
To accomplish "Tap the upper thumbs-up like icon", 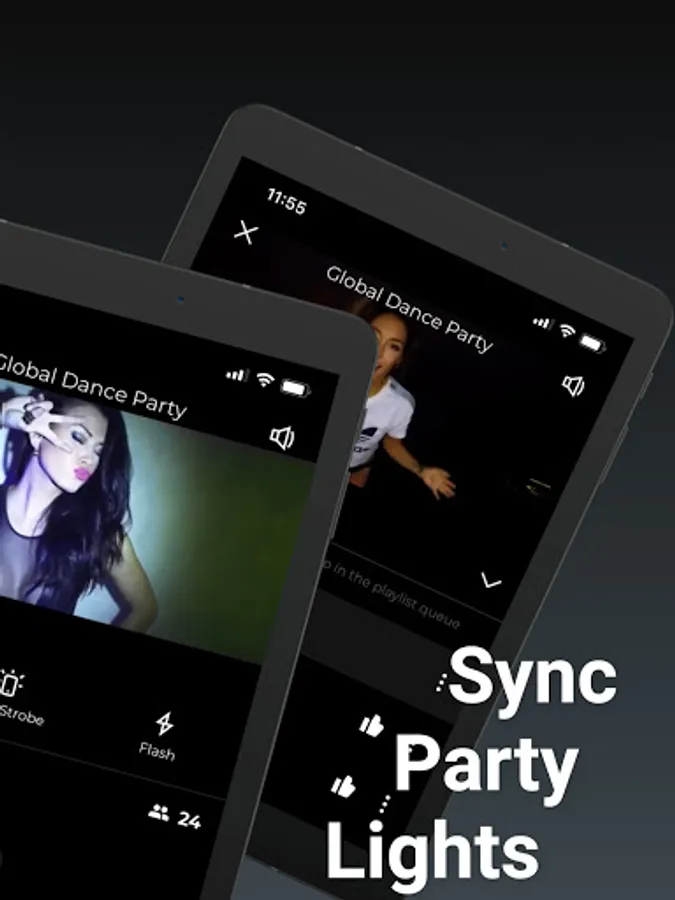I will point(372,726).
